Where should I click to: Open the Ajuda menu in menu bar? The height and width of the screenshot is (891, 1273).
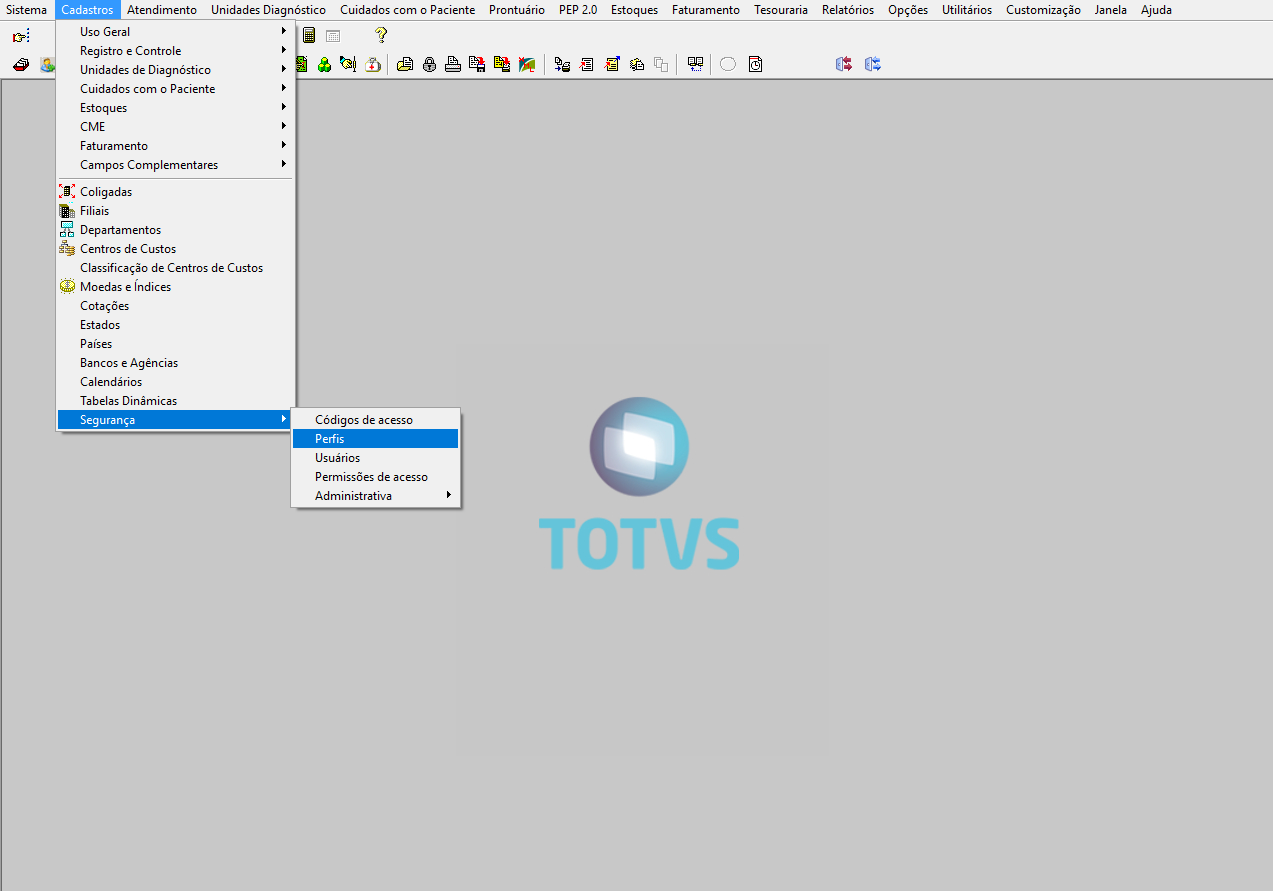tap(1156, 10)
